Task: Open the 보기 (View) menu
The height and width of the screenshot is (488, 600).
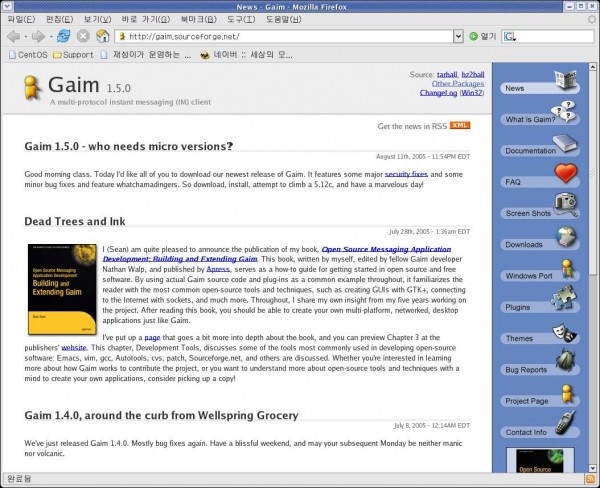Action: coord(98,19)
